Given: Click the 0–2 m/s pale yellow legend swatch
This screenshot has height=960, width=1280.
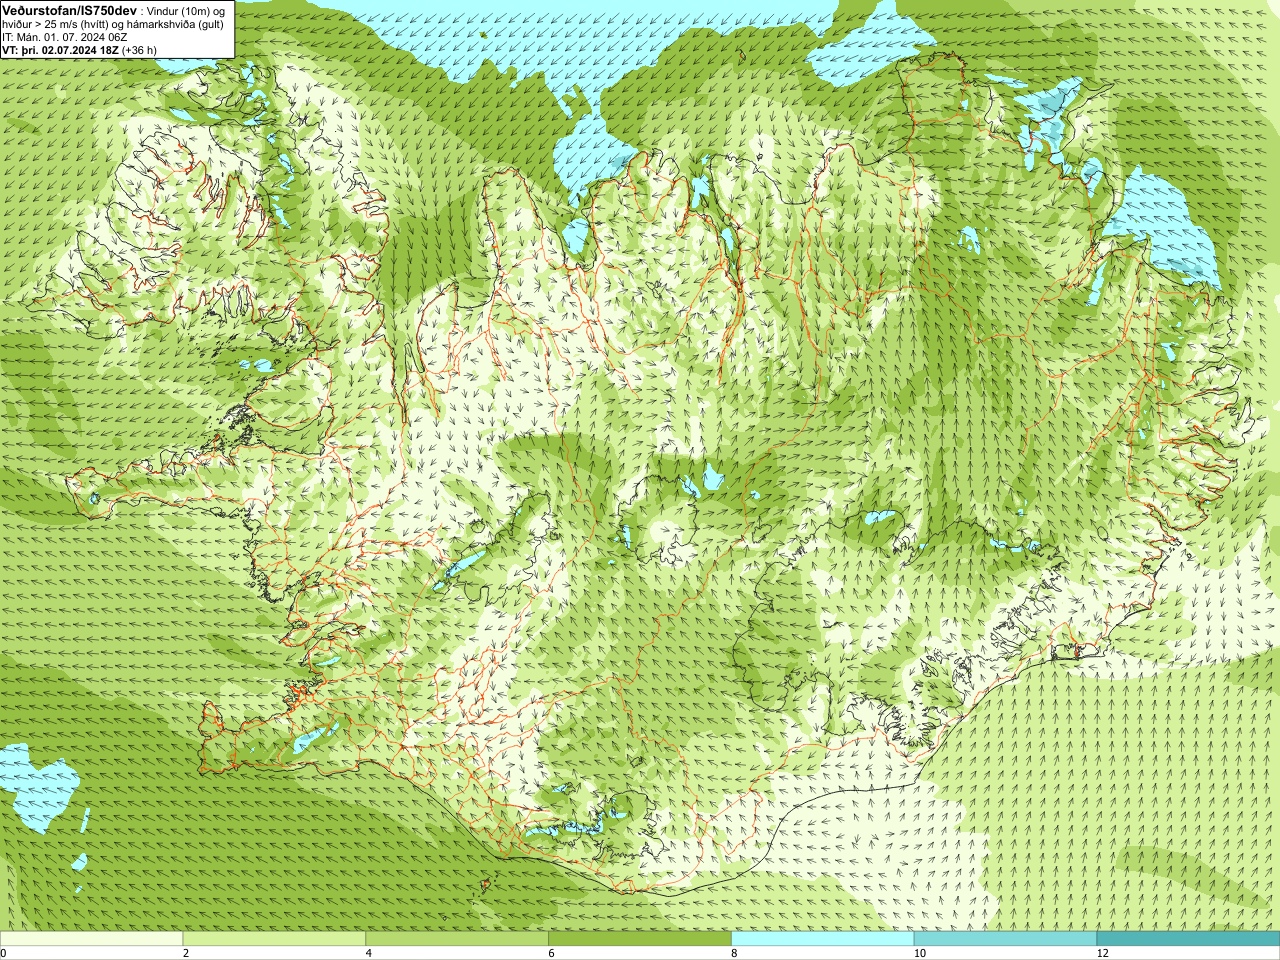Looking at the screenshot, I should pos(91,939).
